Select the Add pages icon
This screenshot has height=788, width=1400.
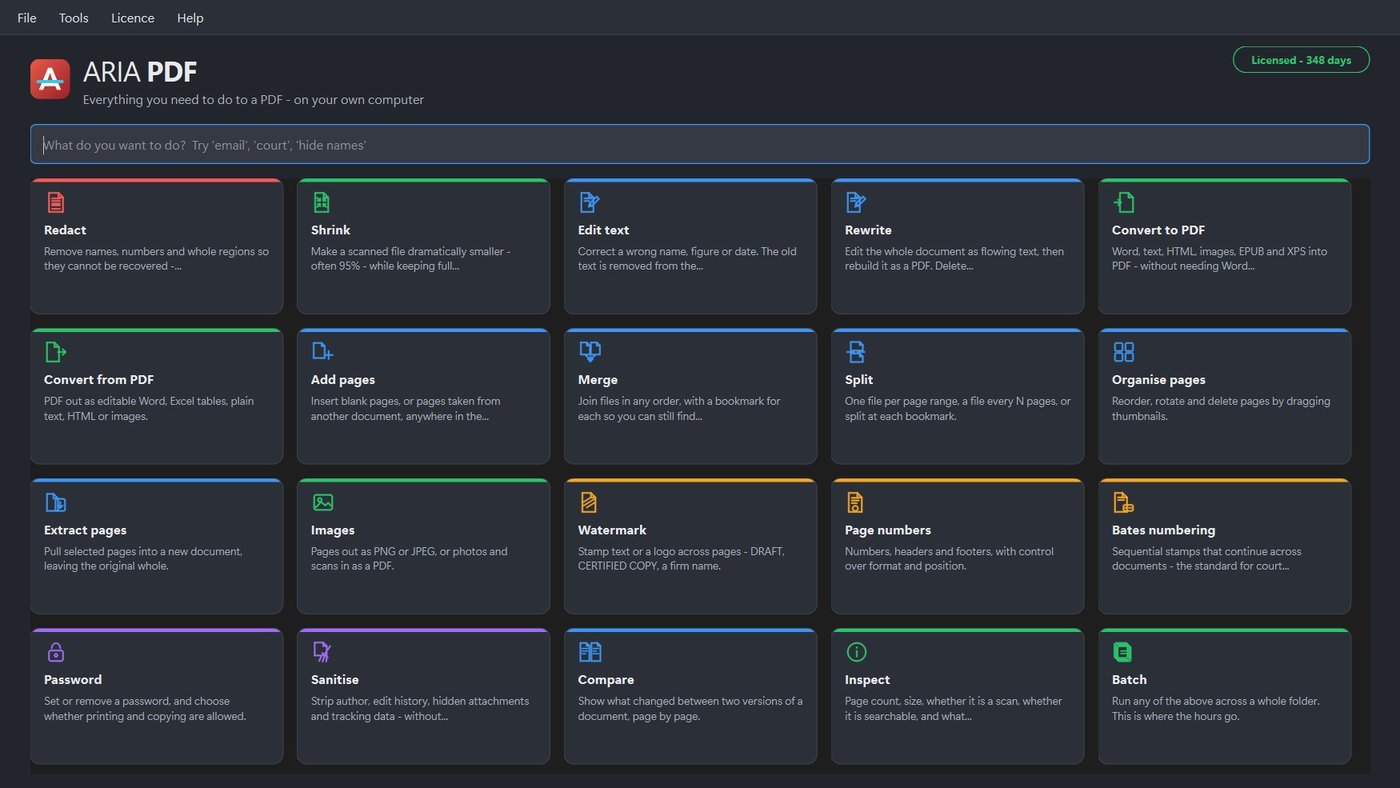point(322,352)
